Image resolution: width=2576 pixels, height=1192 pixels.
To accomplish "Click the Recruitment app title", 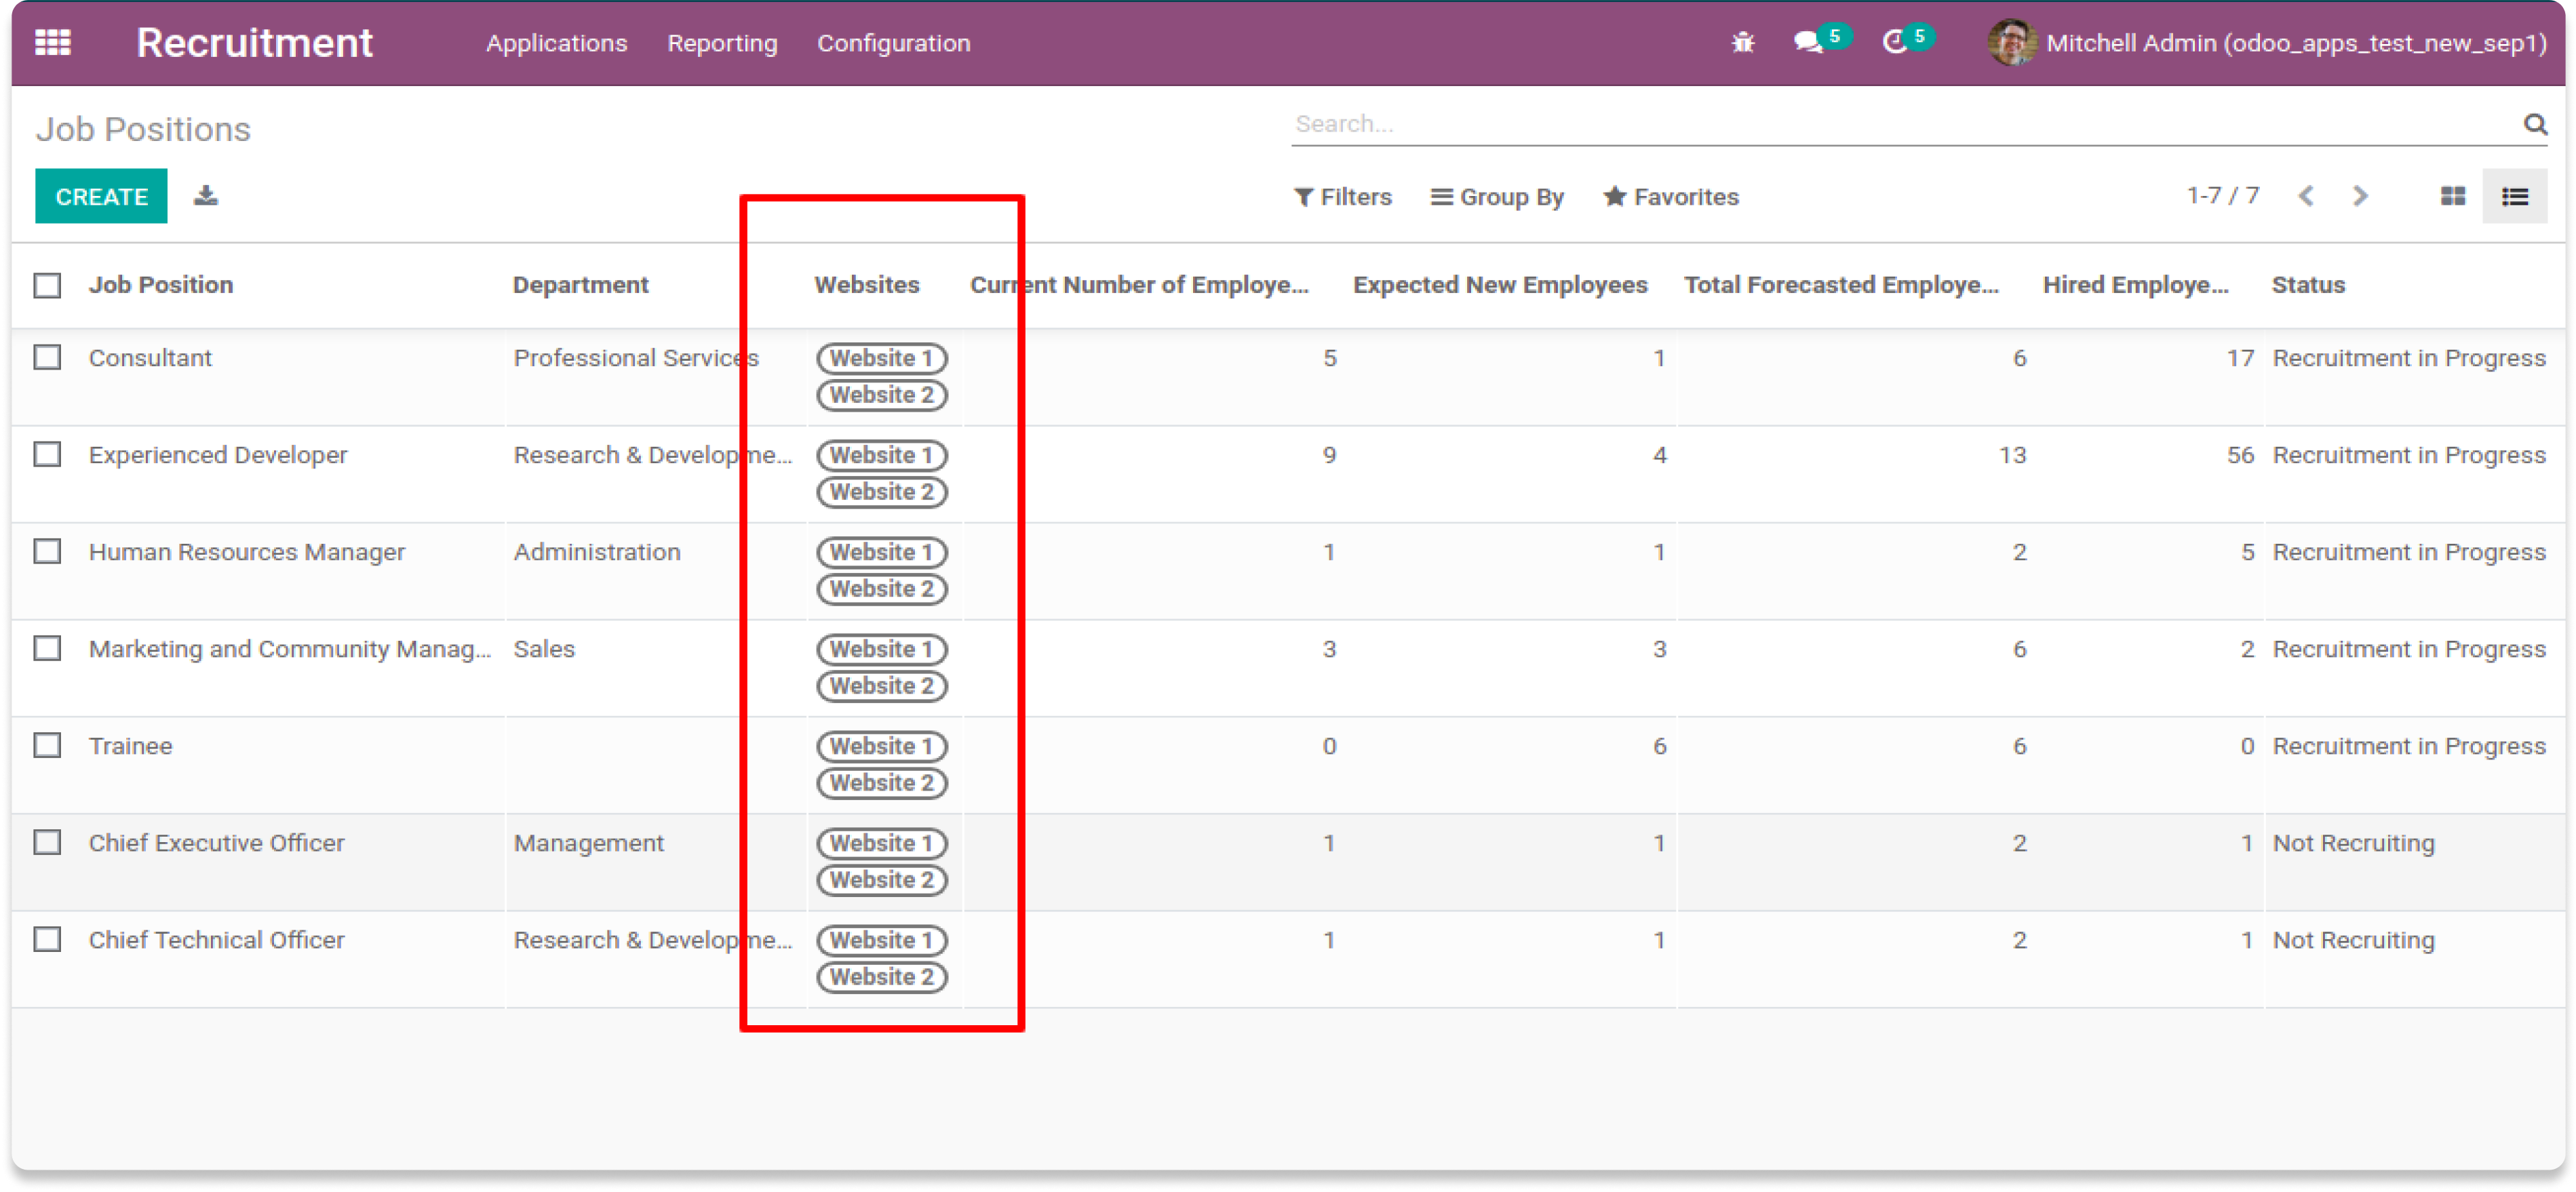I will pos(254,43).
